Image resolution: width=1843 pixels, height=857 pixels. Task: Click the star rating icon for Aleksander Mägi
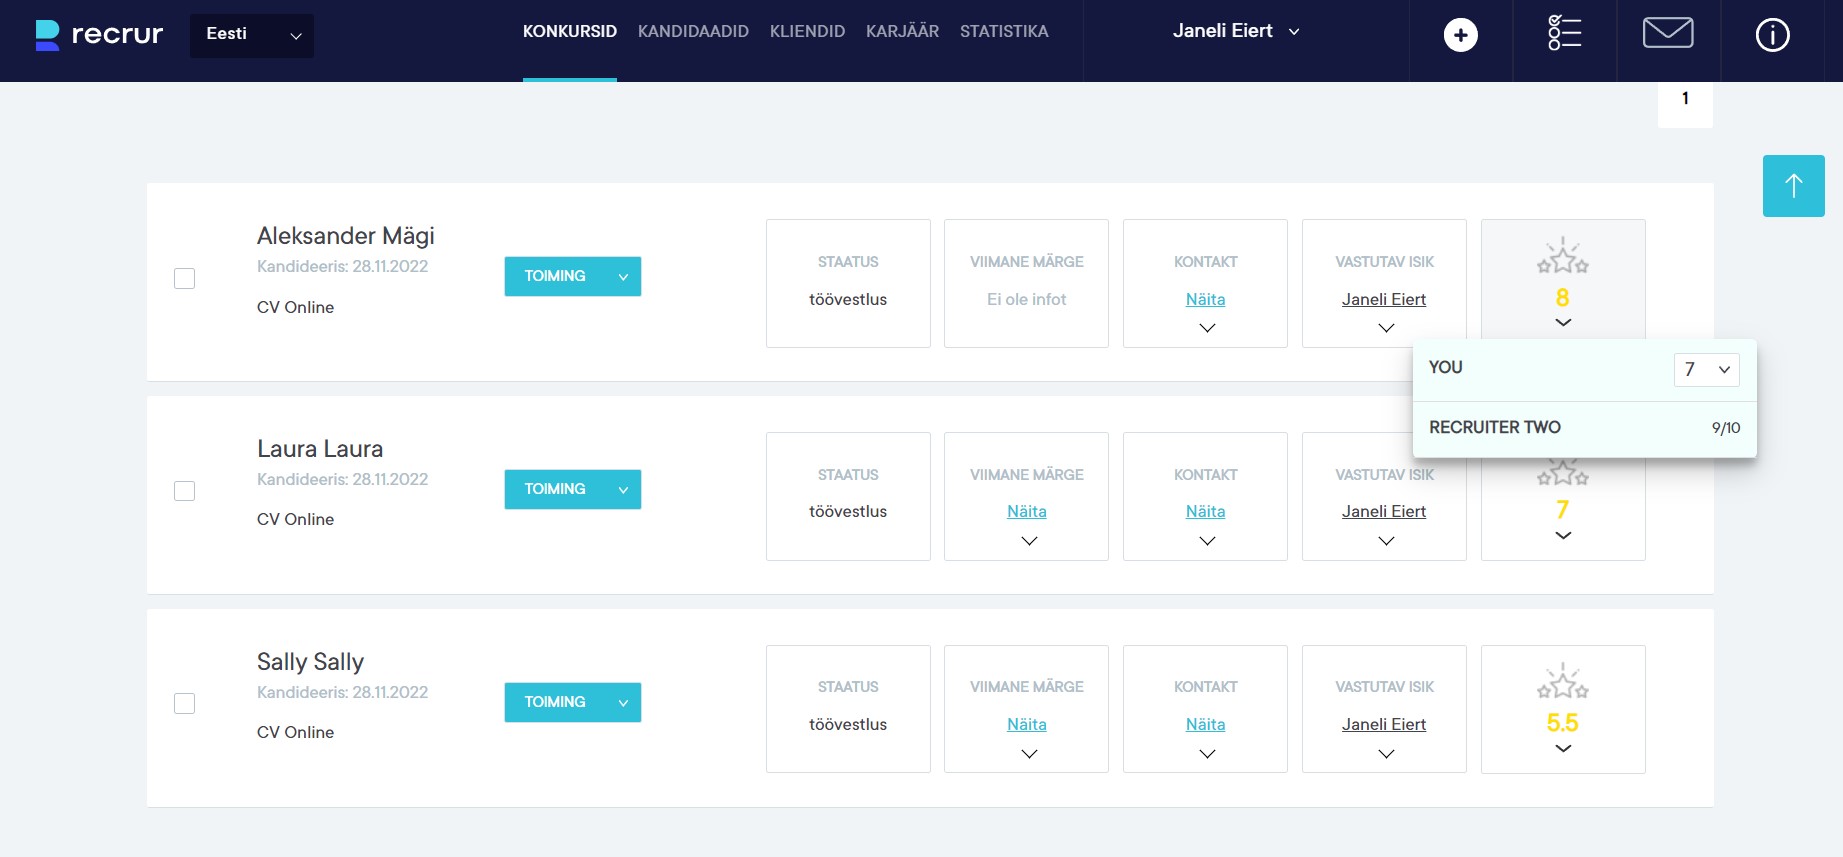coord(1562,258)
